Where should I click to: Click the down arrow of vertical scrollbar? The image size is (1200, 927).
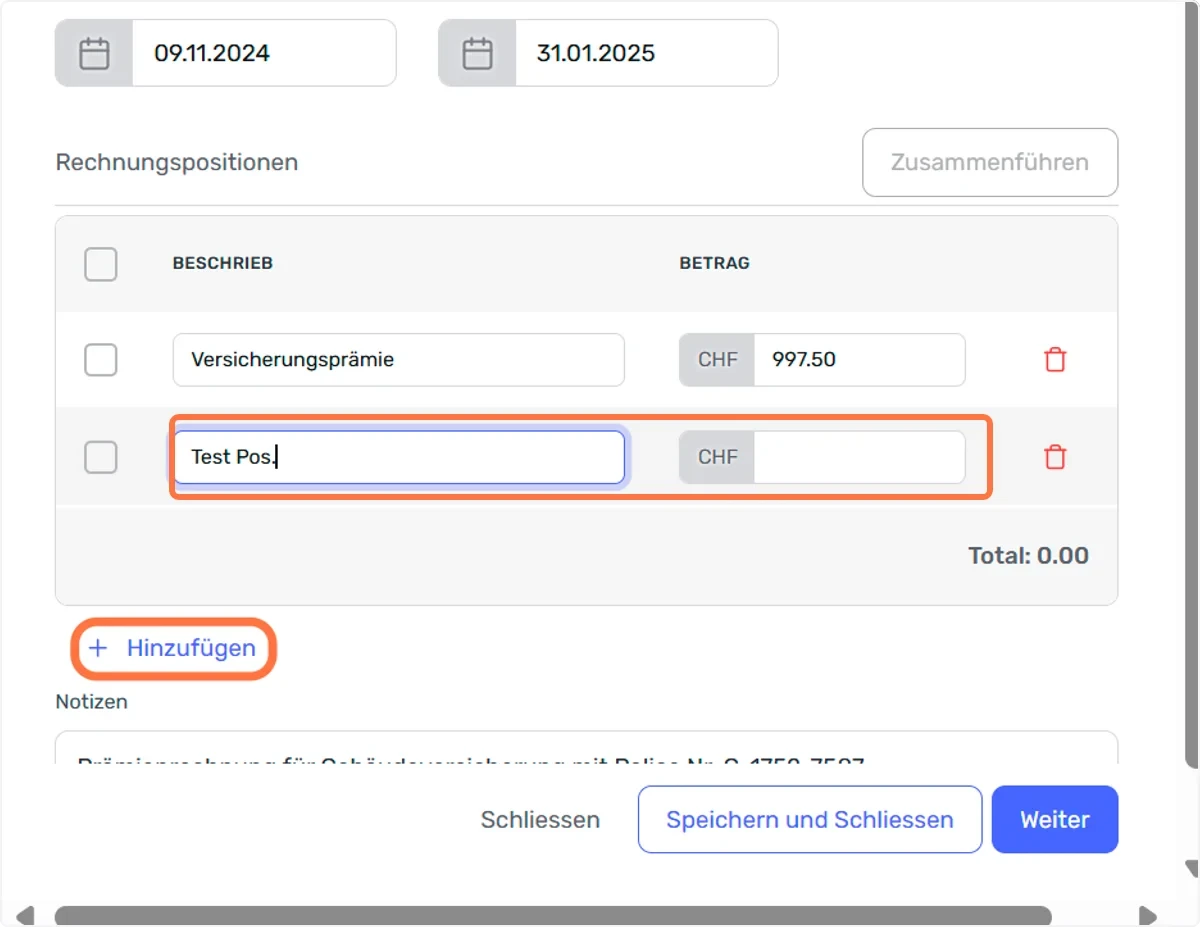(1191, 868)
